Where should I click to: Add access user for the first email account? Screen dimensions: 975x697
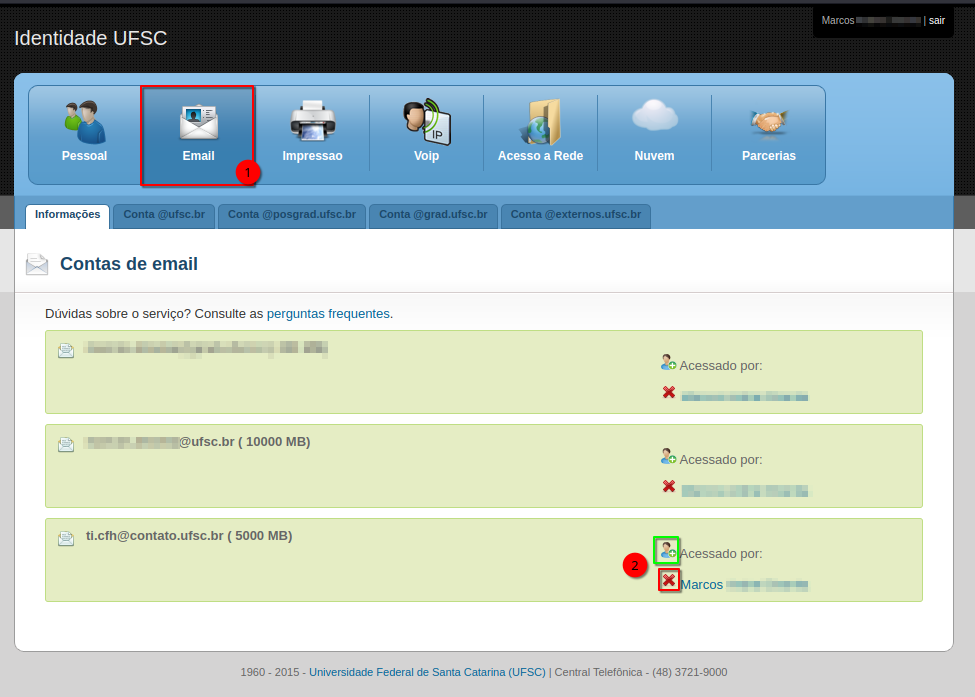coord(668,362)
